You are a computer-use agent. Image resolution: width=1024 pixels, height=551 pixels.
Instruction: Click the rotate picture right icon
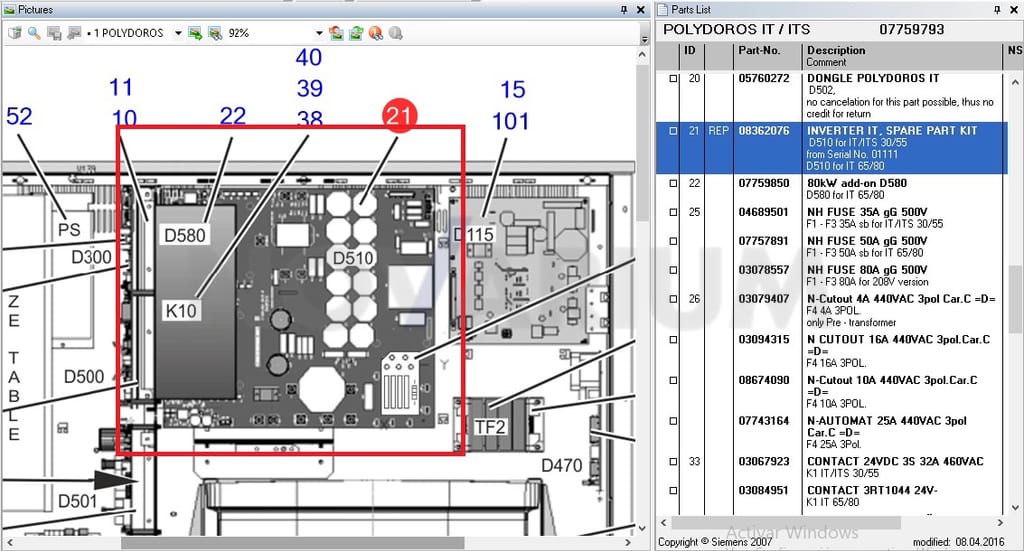tap(356, 33)
